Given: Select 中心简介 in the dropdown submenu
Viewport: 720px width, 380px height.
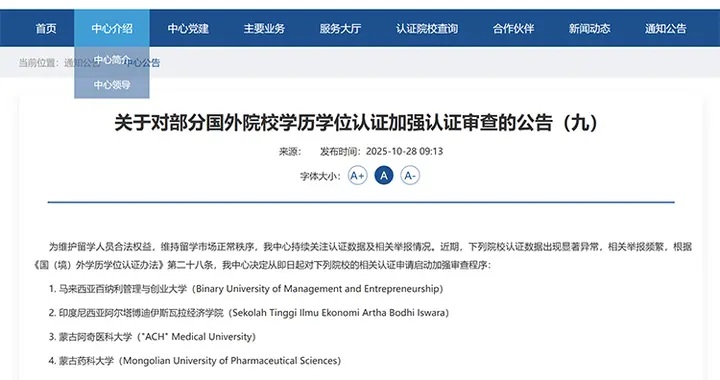Looking at the screenshot, I should coord(112,60).
